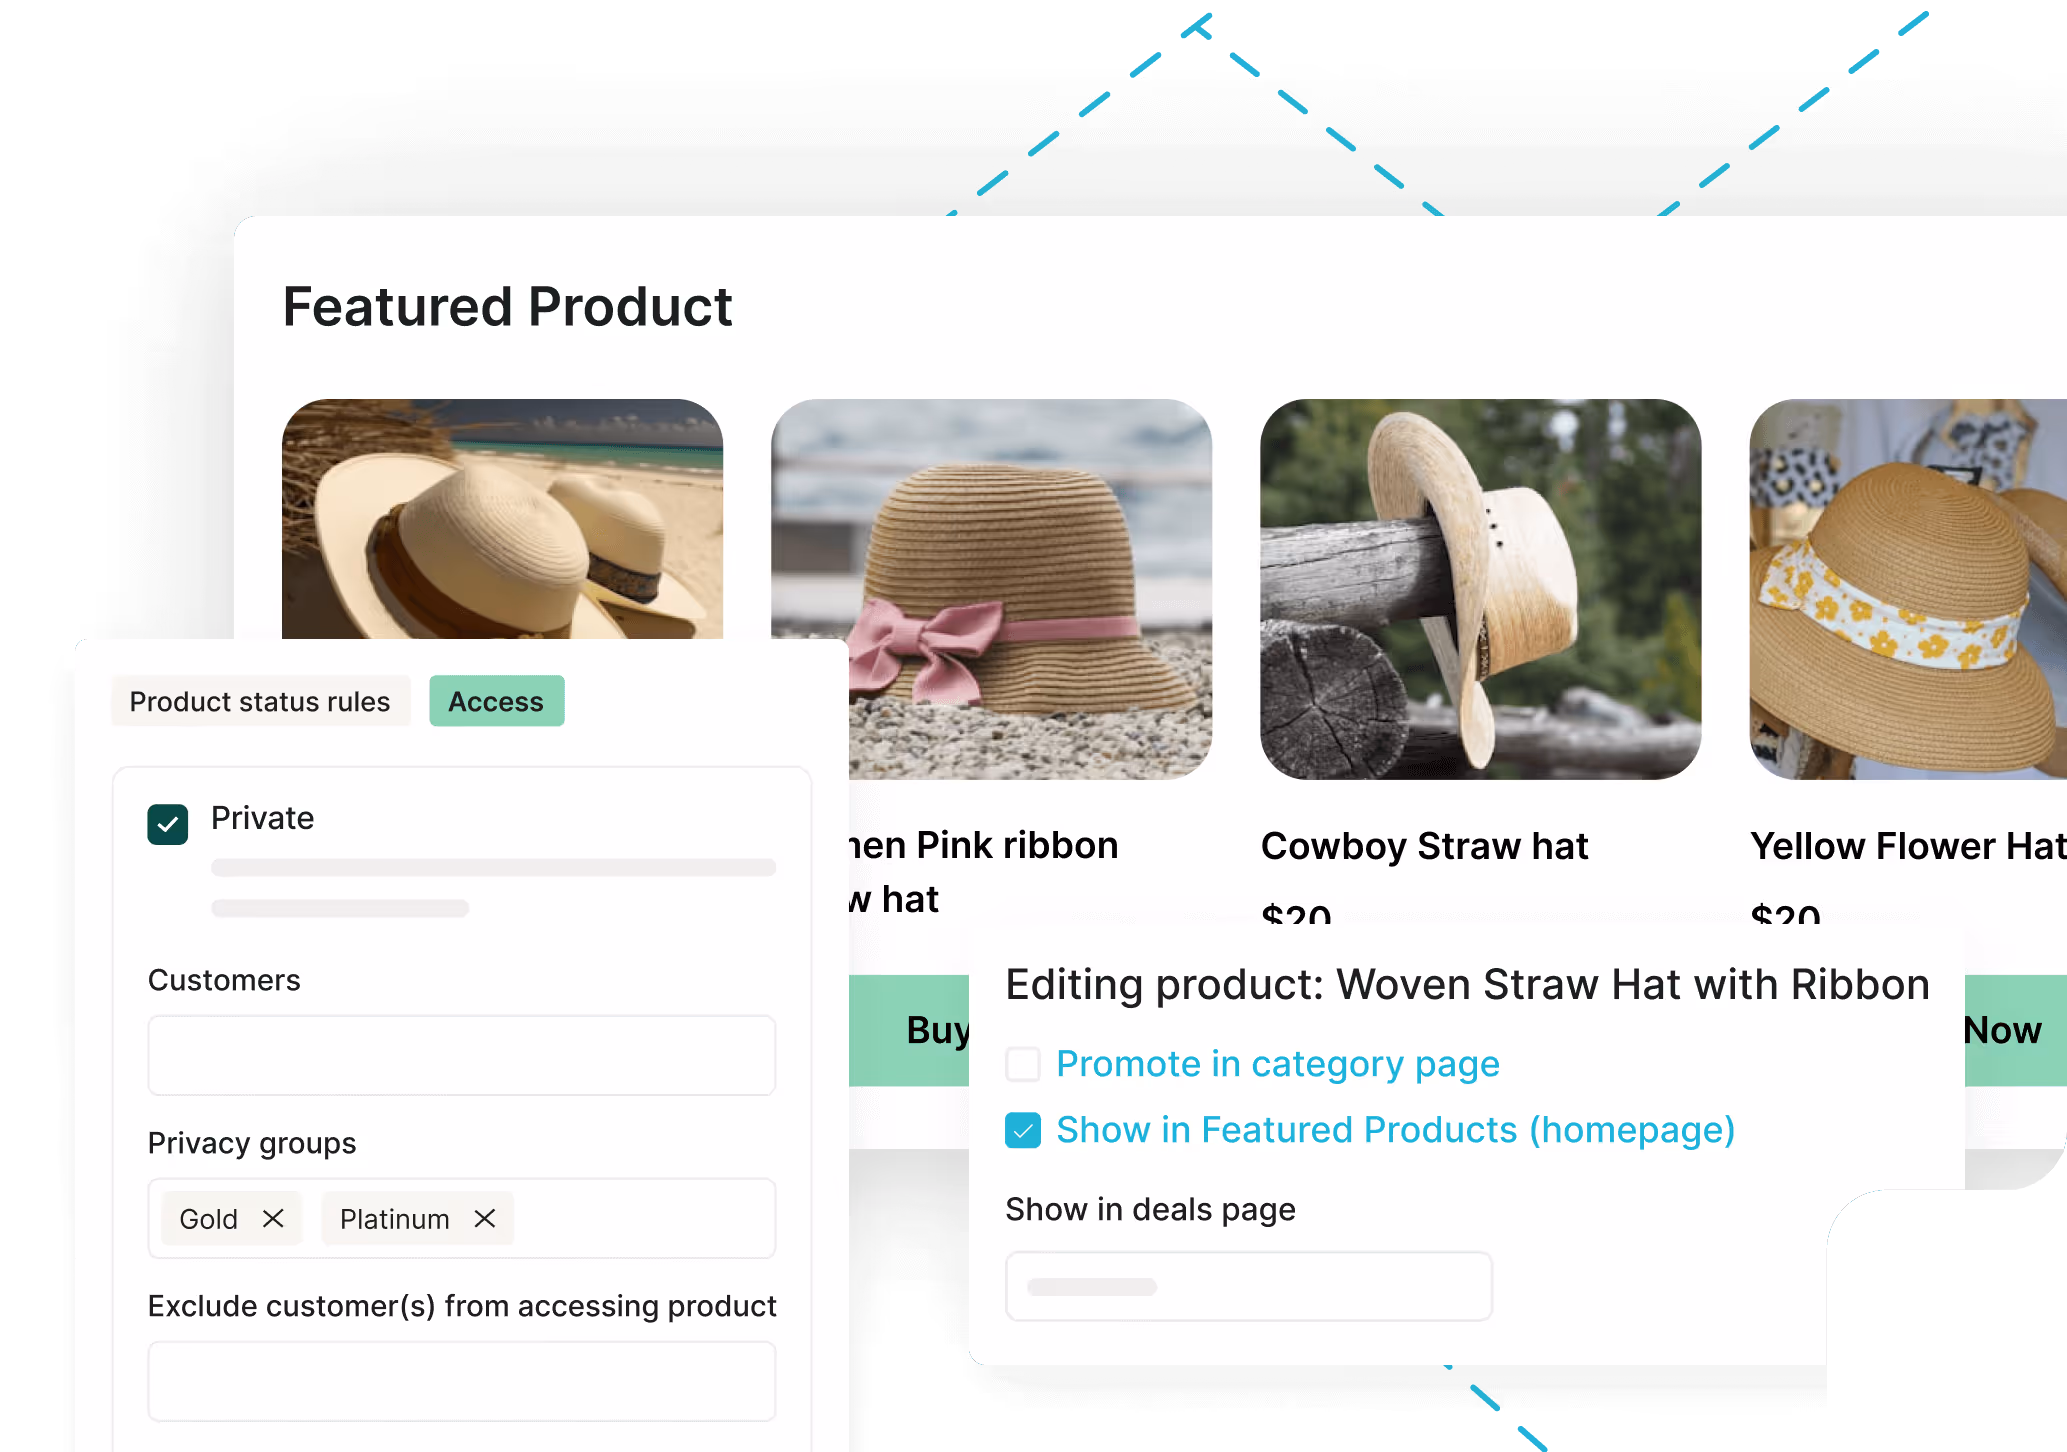Open the Show in deals page dropdown

[x=1249, y=1286]
